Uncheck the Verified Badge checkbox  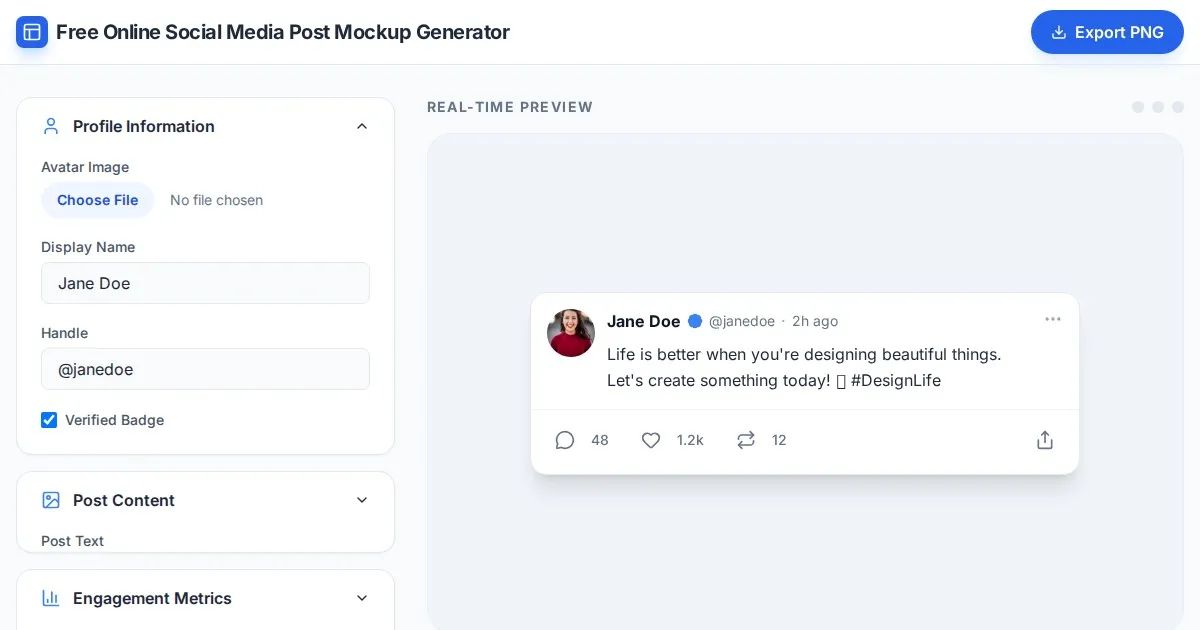(x=49, y=420)
